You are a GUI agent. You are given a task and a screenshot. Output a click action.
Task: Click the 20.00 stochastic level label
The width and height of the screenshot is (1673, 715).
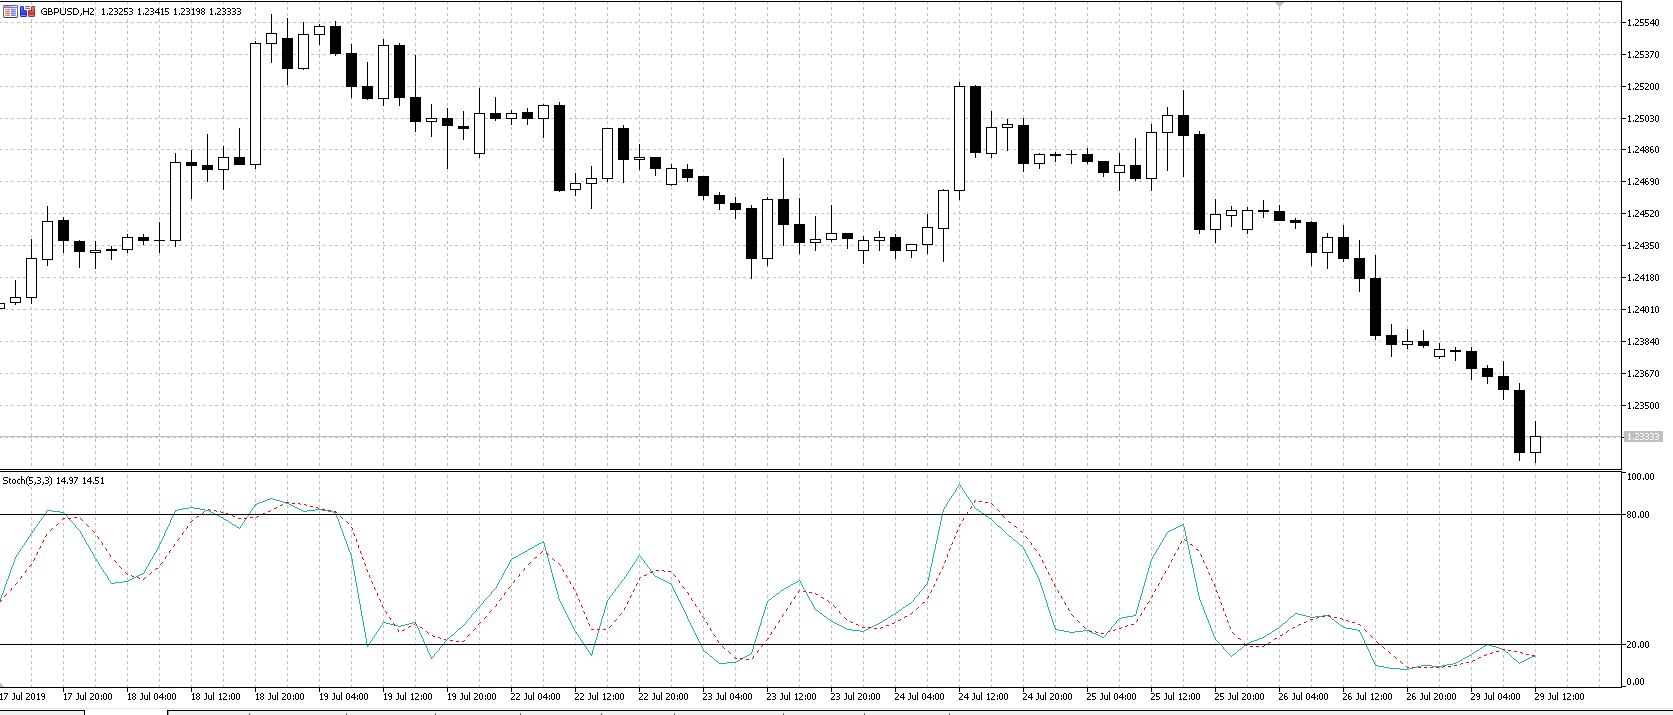[x=1638, y=645]
